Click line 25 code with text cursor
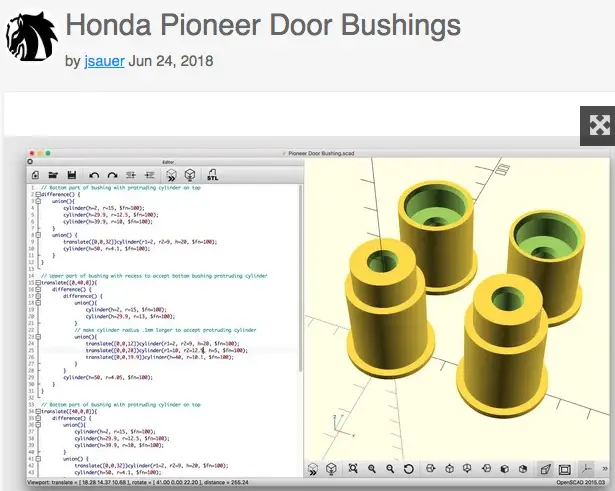Image resolution: width=615 pixels, height=491 pixels. click(167, 351)
